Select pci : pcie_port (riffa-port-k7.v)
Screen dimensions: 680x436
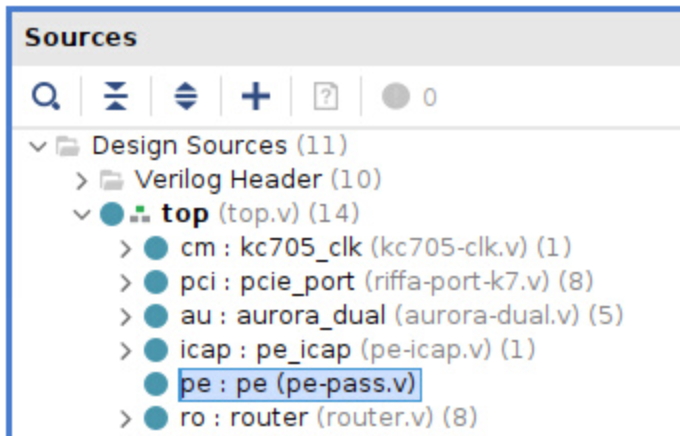(x=386, y=282)
